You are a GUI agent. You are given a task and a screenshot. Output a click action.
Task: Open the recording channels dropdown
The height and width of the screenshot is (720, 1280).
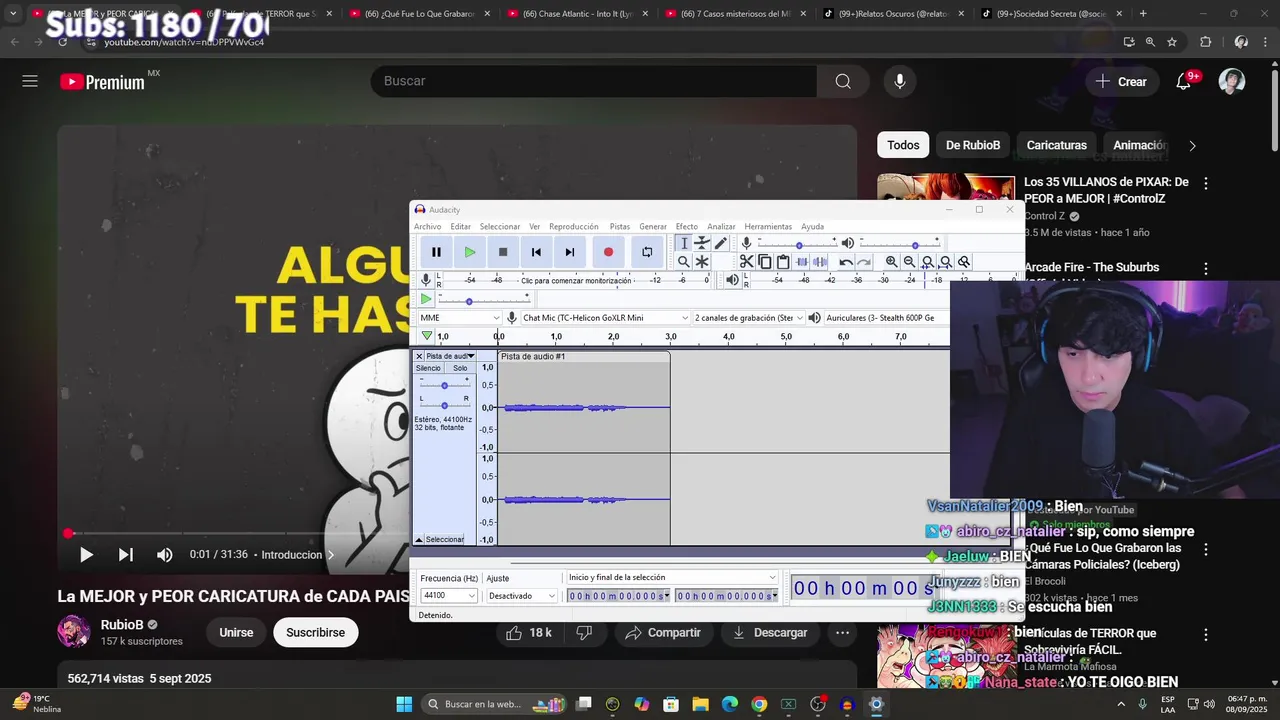[x=749, y=318]
